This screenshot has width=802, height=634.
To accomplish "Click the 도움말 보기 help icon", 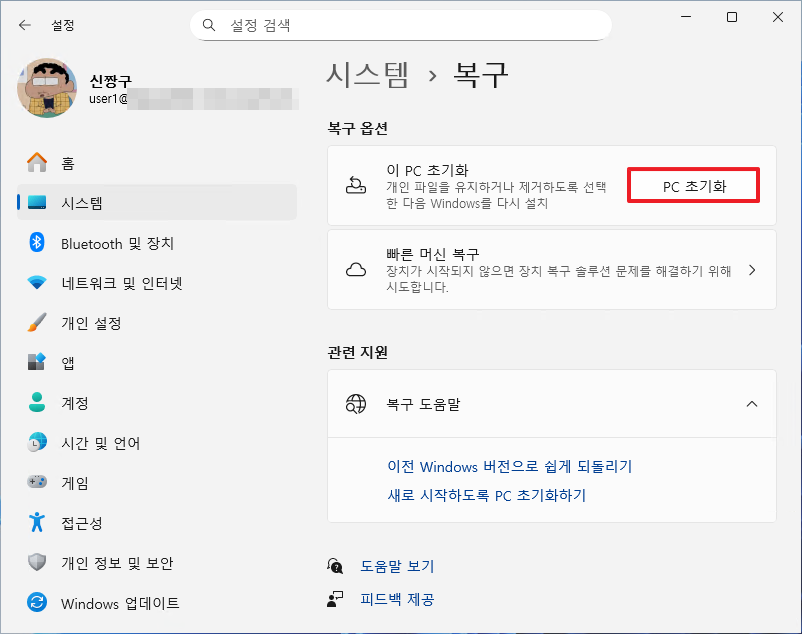I will click(x=335, y=565).
